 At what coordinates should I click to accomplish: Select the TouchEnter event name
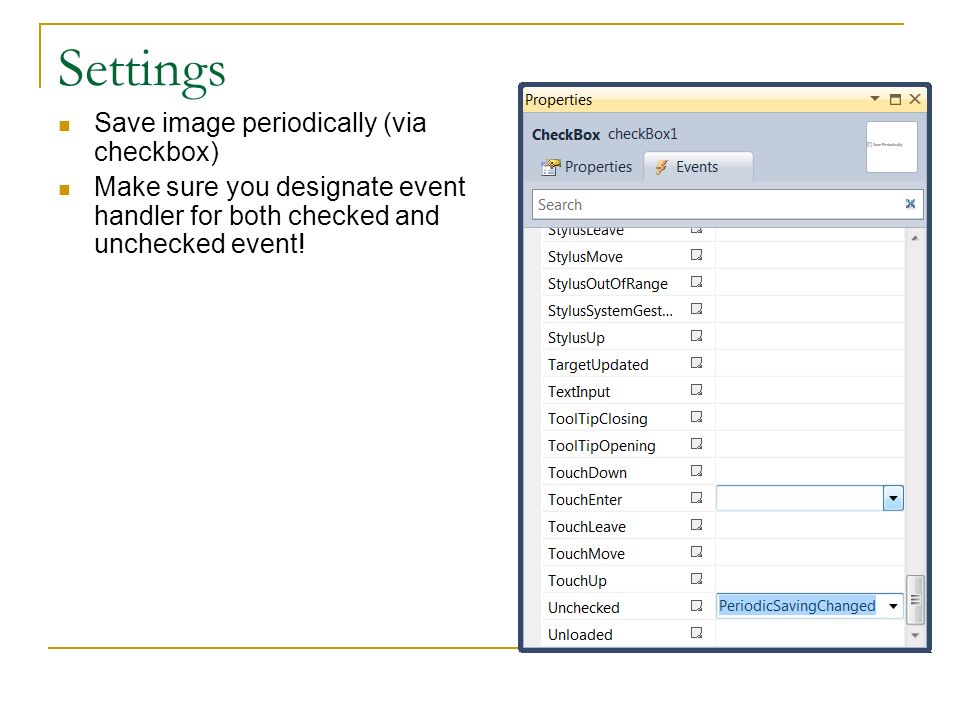coord(585,500)
